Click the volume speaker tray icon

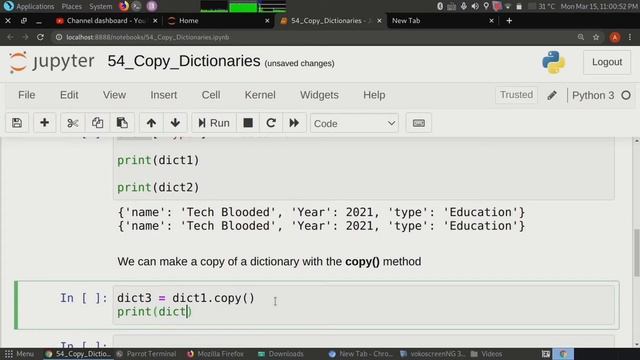tap(475, 6)
